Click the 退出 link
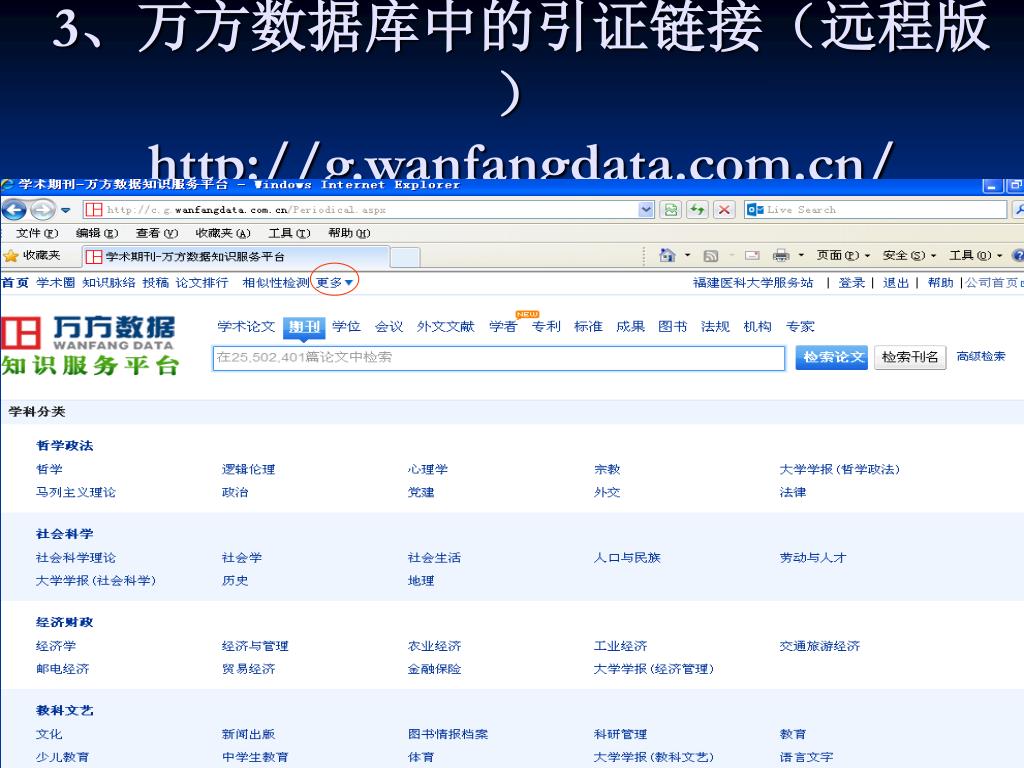This screenshot has width=1024, height=768. [x=896, y=283]
